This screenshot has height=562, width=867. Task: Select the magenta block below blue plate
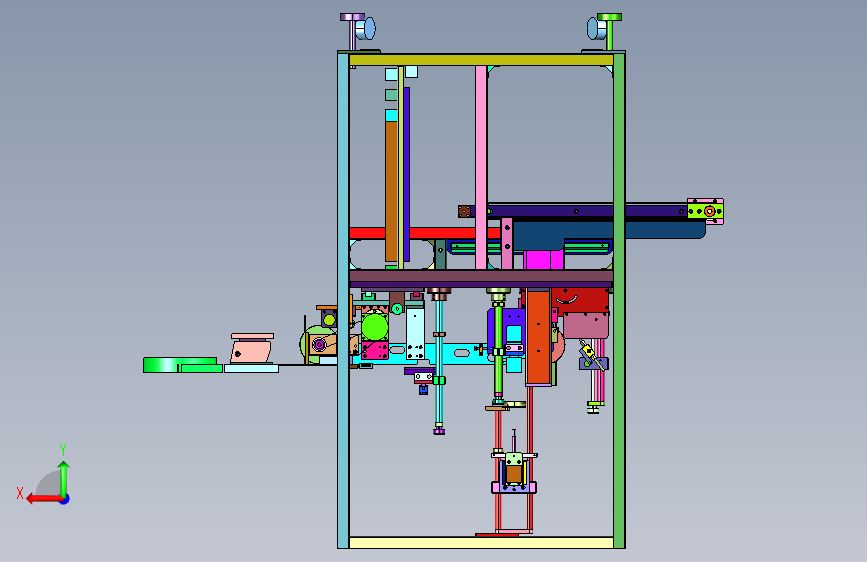click(543, 260)
